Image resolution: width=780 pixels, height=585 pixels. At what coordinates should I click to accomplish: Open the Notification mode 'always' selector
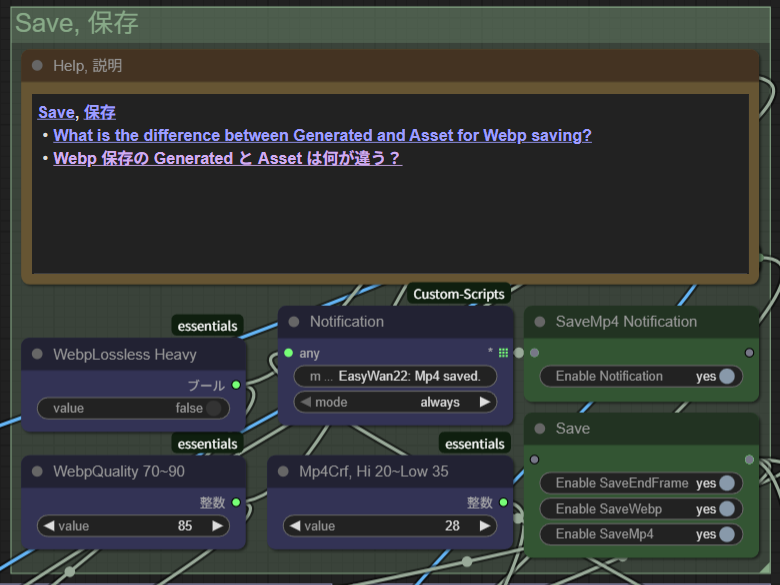pyautogui.click(x=396, y=402)
